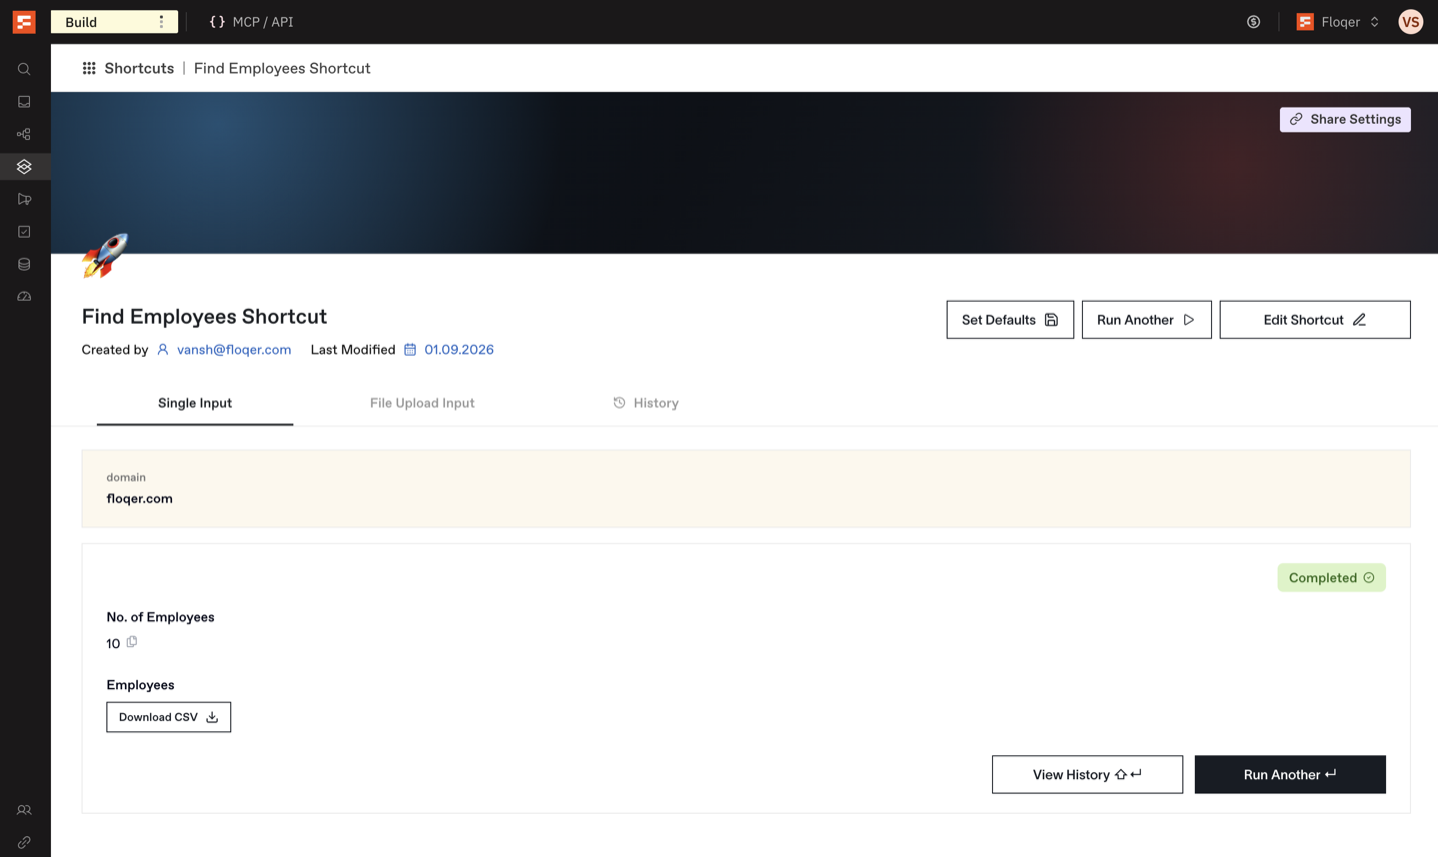The width and height of the screenshot is (1438, 857).
Task: Click the credits dollar icon in the top bar
Action: pyautogui.click(x=1253, y=22)
